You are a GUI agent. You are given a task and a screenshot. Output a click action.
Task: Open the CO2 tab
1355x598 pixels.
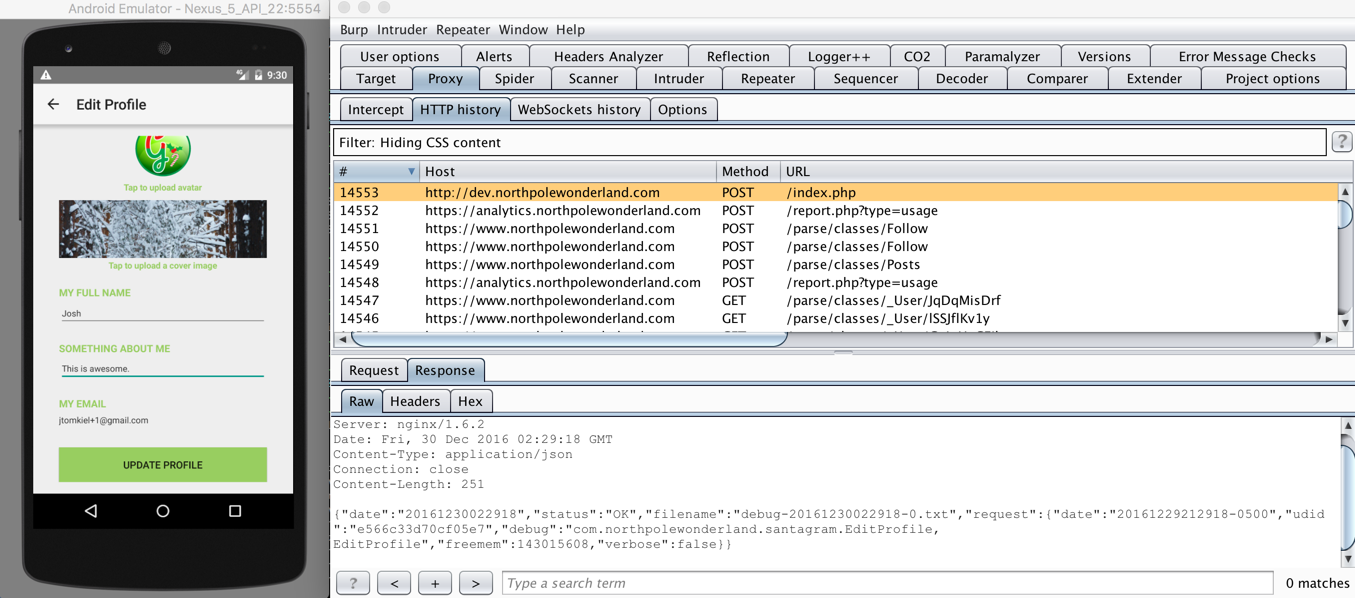pyautogui.click(x=917, y=56)
